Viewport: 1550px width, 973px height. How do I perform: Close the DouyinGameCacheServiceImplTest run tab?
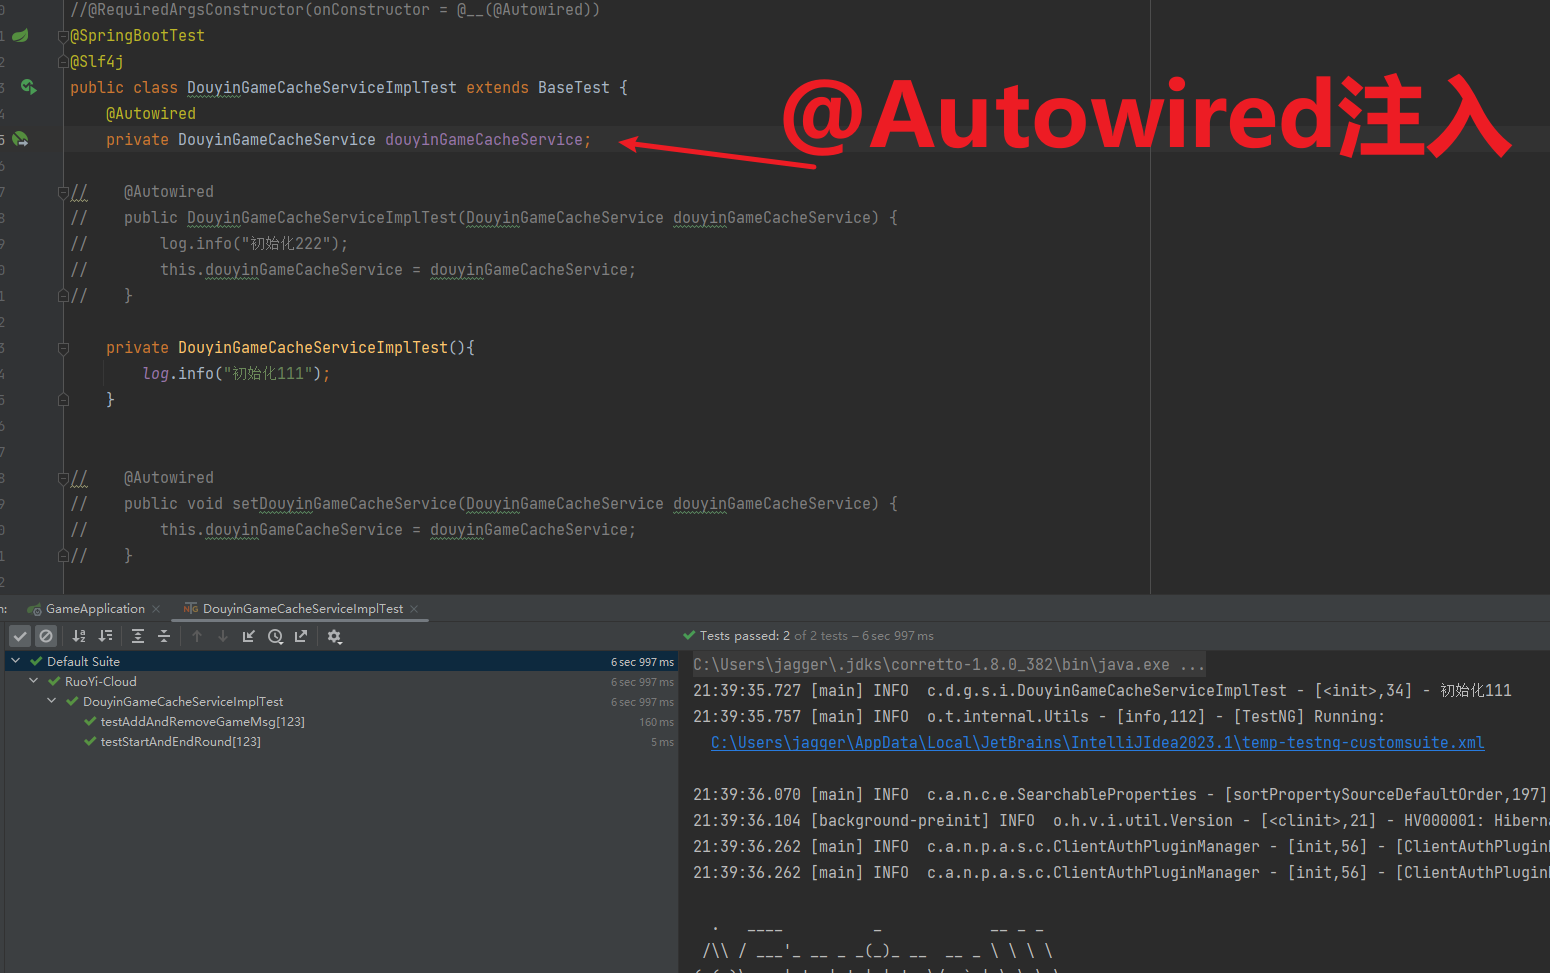click(414, 609)
